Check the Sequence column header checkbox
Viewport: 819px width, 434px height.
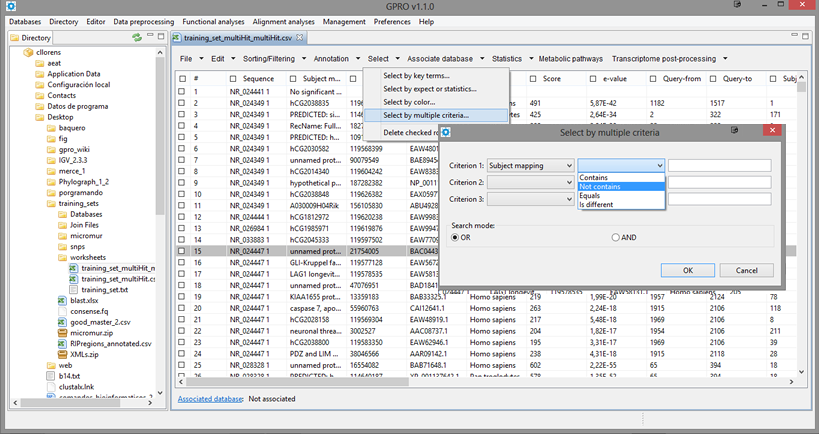pos(231,78)
